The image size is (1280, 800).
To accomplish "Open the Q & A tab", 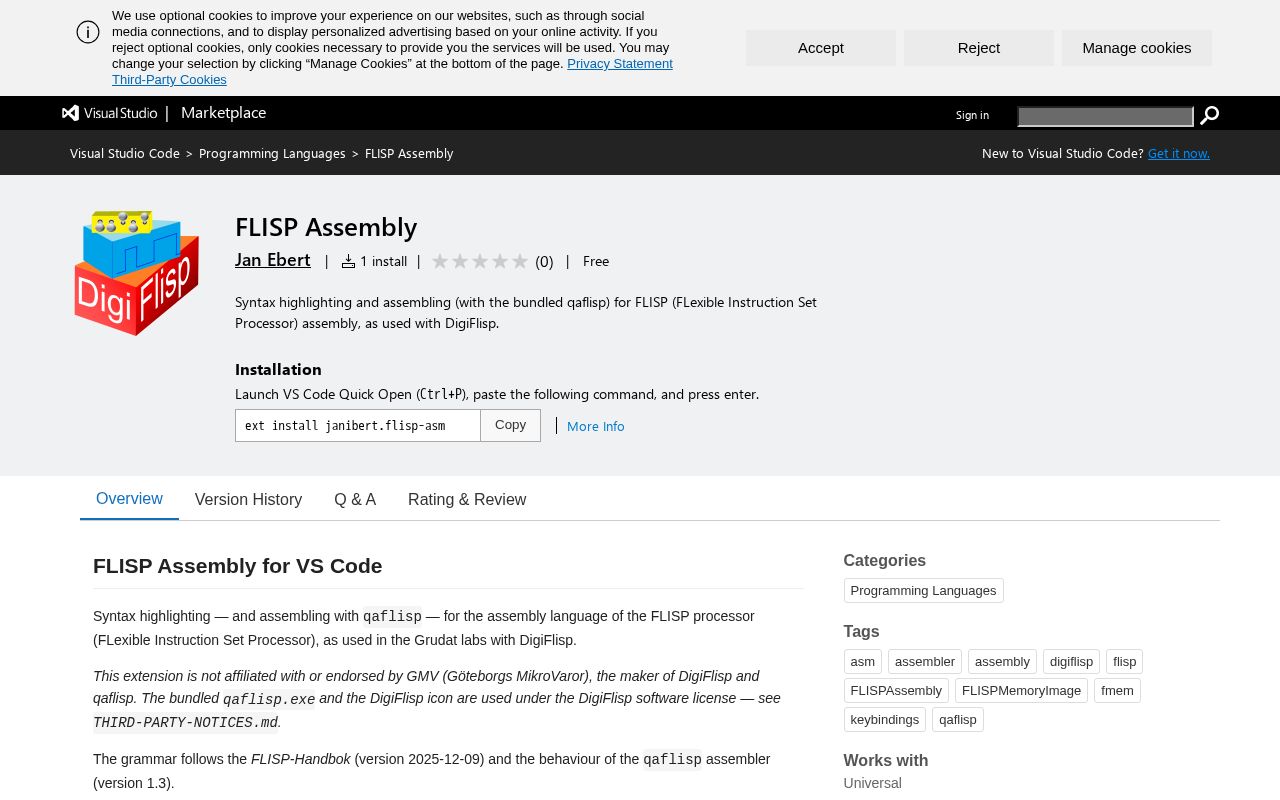I will (355, 500).
